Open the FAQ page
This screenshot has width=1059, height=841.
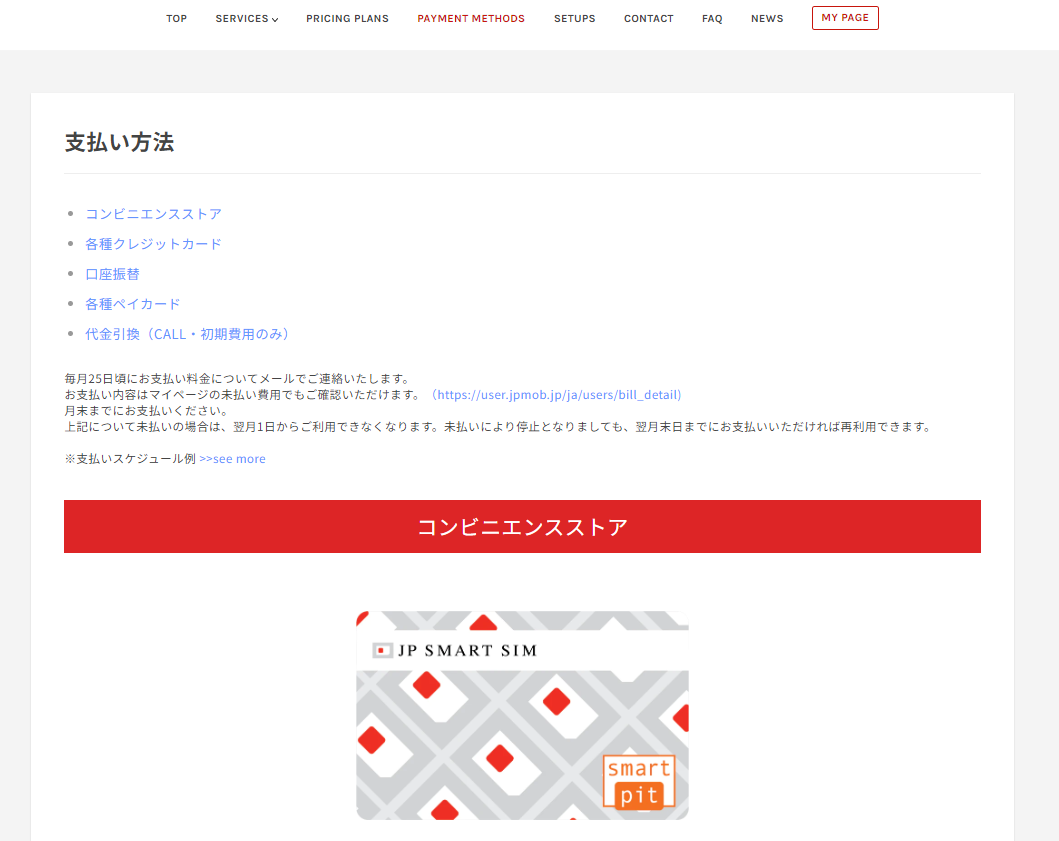(712, 18)
